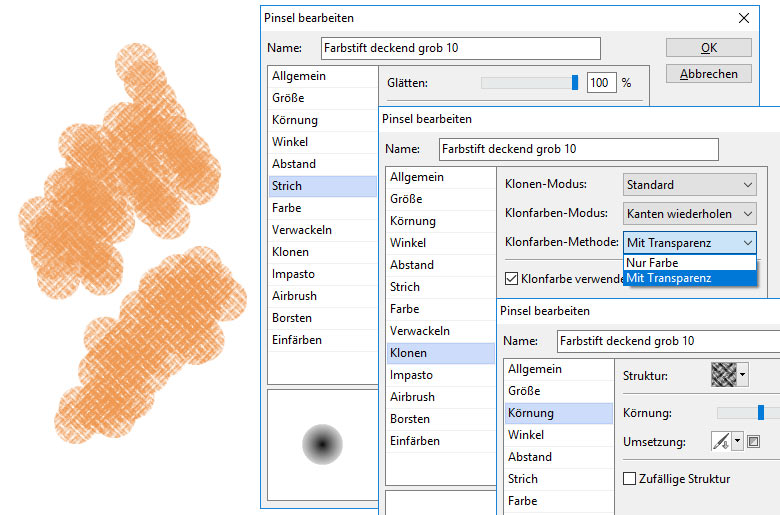780x515 pixels.
Task: Select Borsten in the back dialog list
Action: pyautogui.click(x=322, y=318)
